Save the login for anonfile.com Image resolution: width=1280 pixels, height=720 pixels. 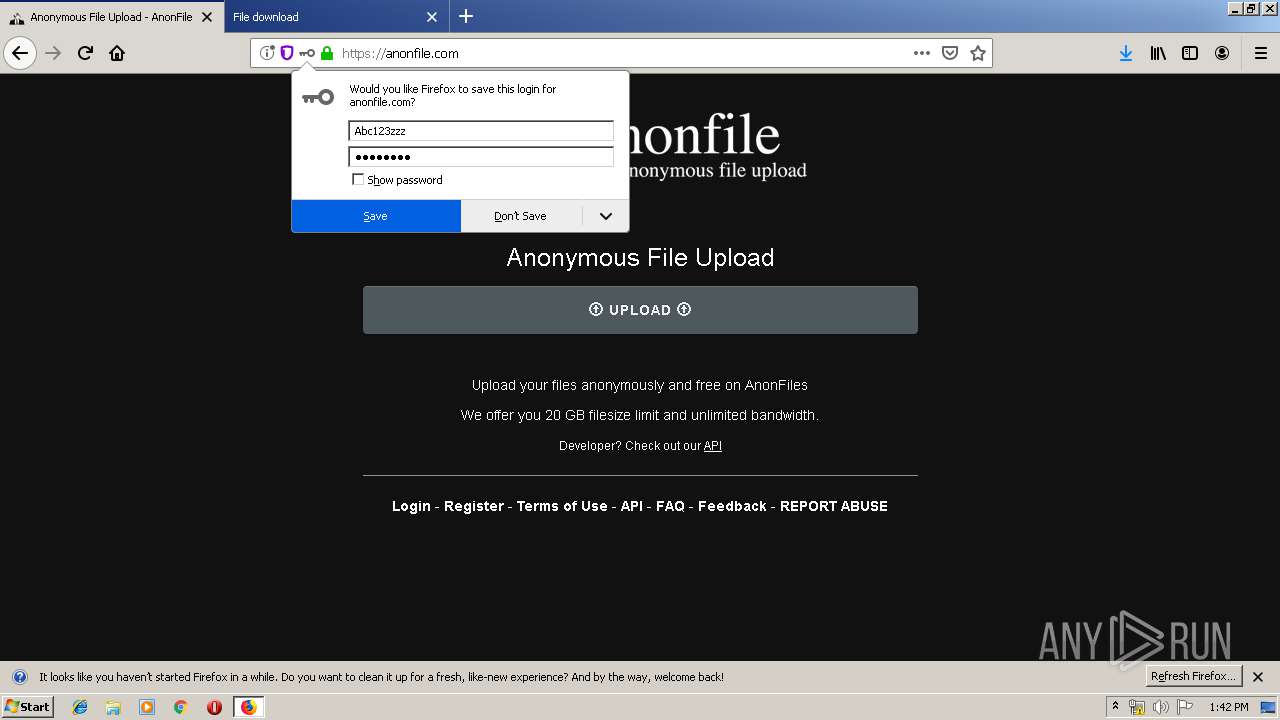[376, 216]
